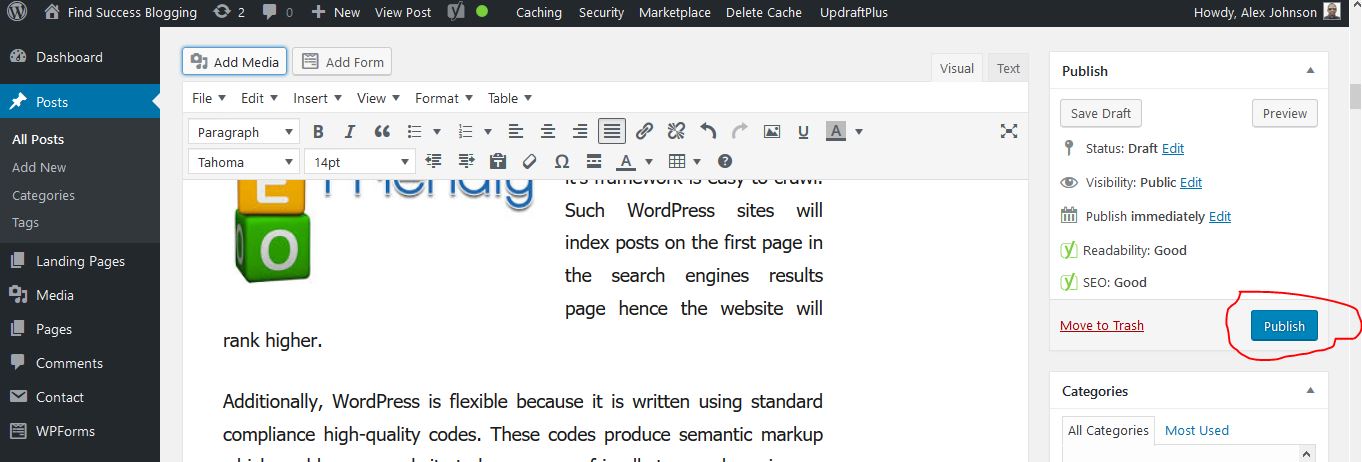Open the View menu
Viewport: 1362px width, 462px height.
tap(378, 98)
